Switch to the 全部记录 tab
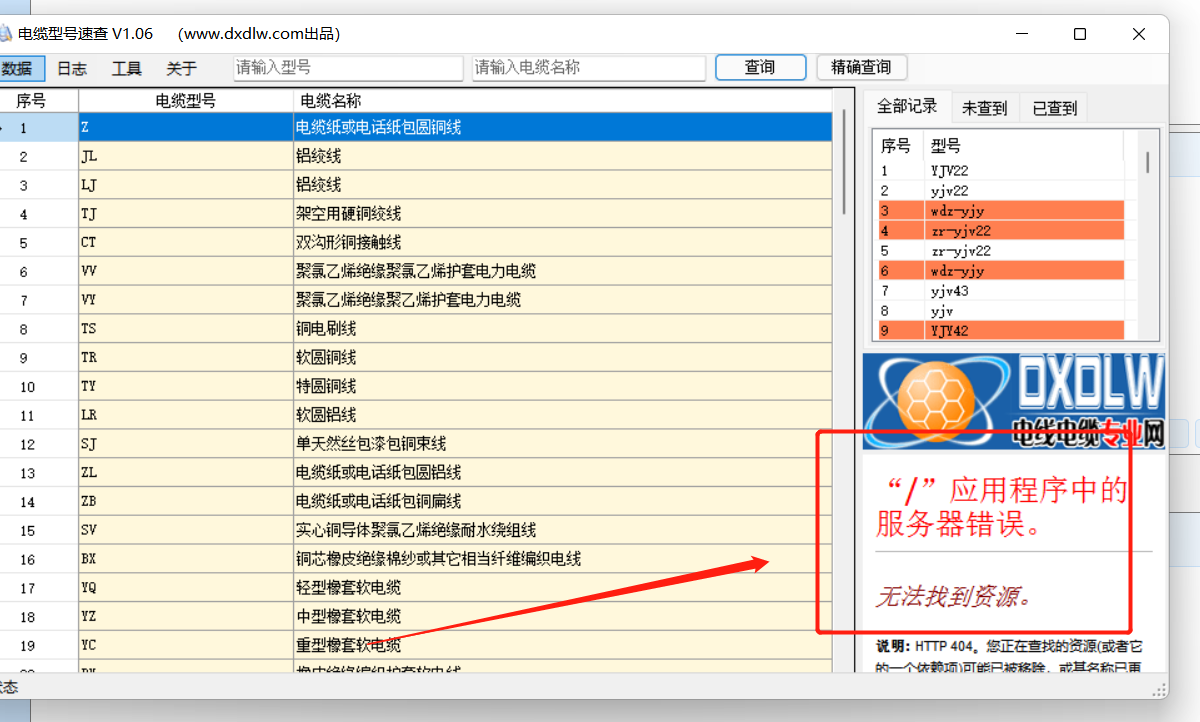 907,107
